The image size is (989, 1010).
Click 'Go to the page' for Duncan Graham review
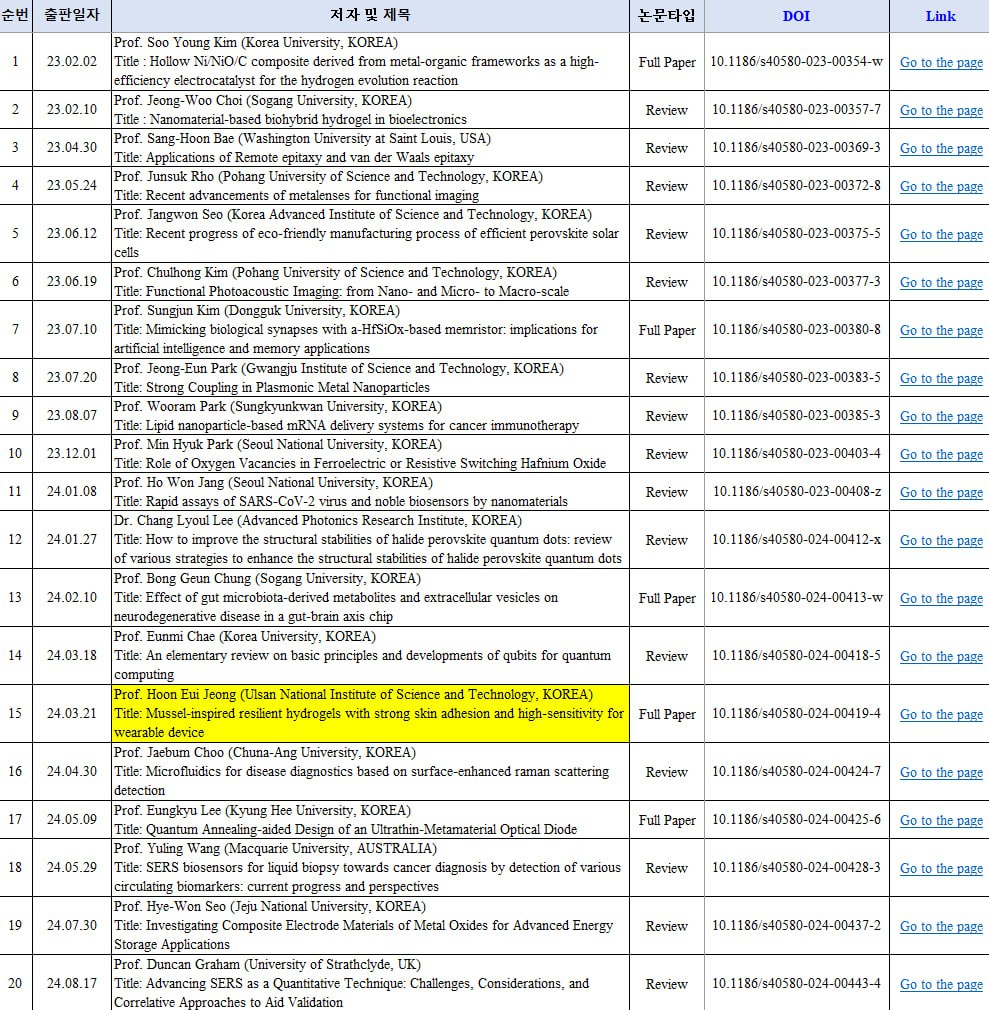pos(941,984)
